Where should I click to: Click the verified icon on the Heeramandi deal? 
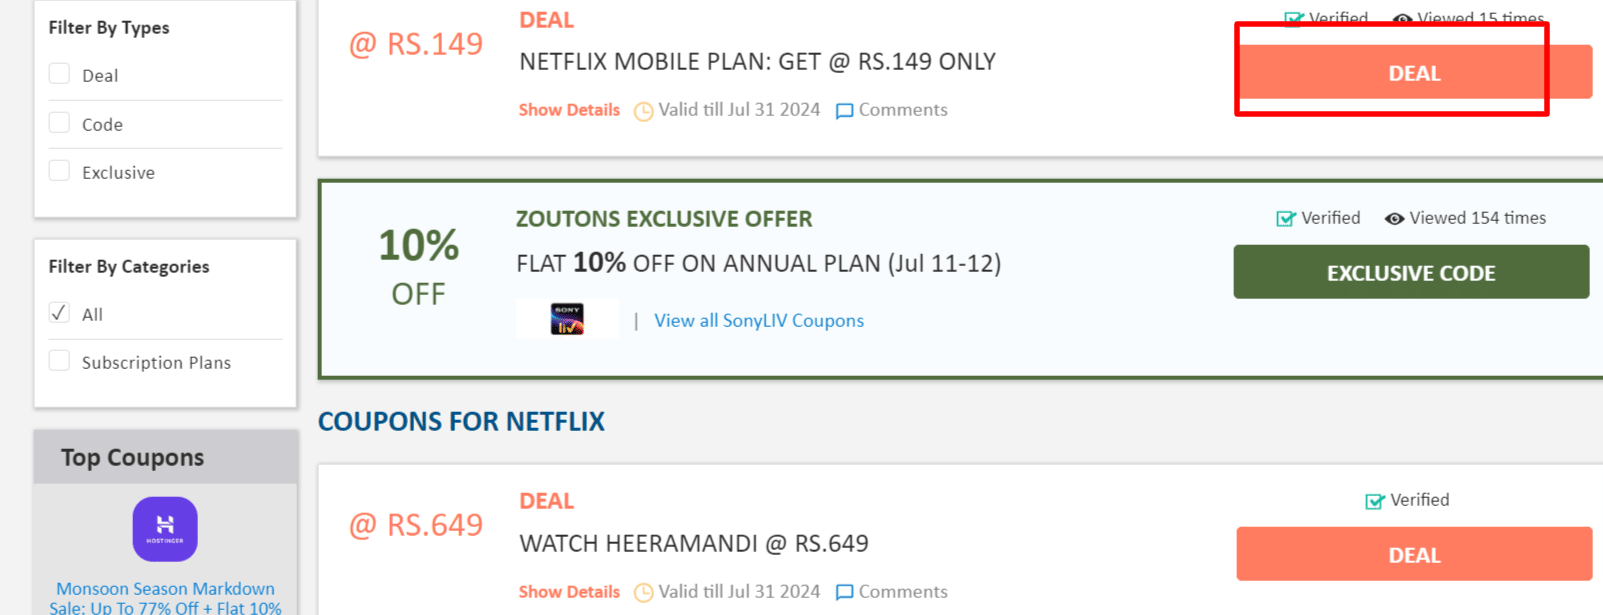coord(1373,499)
